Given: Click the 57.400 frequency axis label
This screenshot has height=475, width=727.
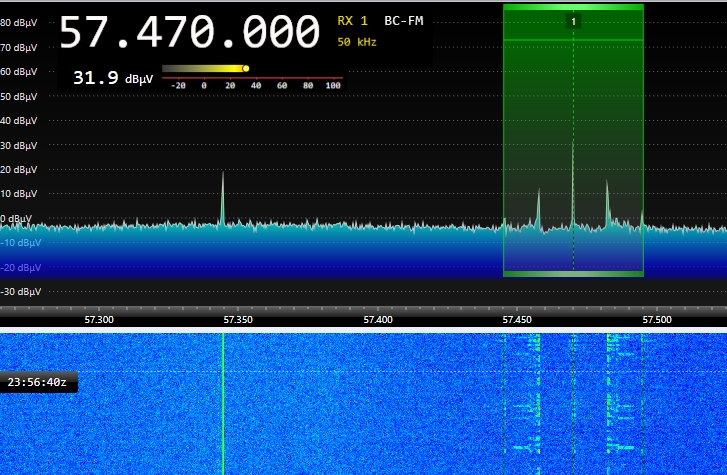Looking at the screenshot, I should pyautogui.click(x=378, y=320).
